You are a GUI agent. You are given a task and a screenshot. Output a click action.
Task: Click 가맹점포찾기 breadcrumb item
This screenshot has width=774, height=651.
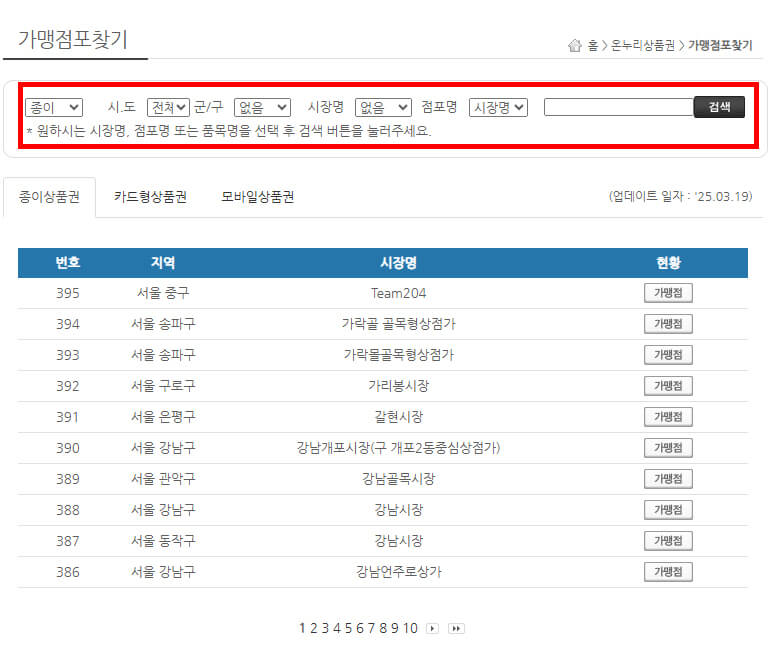[720, 45]
